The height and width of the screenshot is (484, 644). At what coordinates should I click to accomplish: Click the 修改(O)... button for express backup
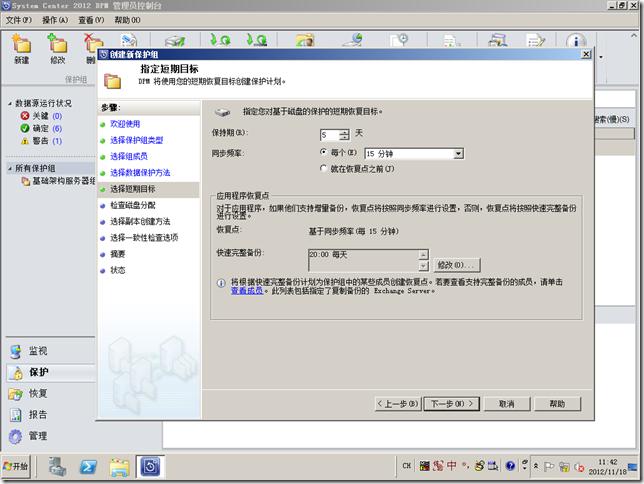coord(457,265)
